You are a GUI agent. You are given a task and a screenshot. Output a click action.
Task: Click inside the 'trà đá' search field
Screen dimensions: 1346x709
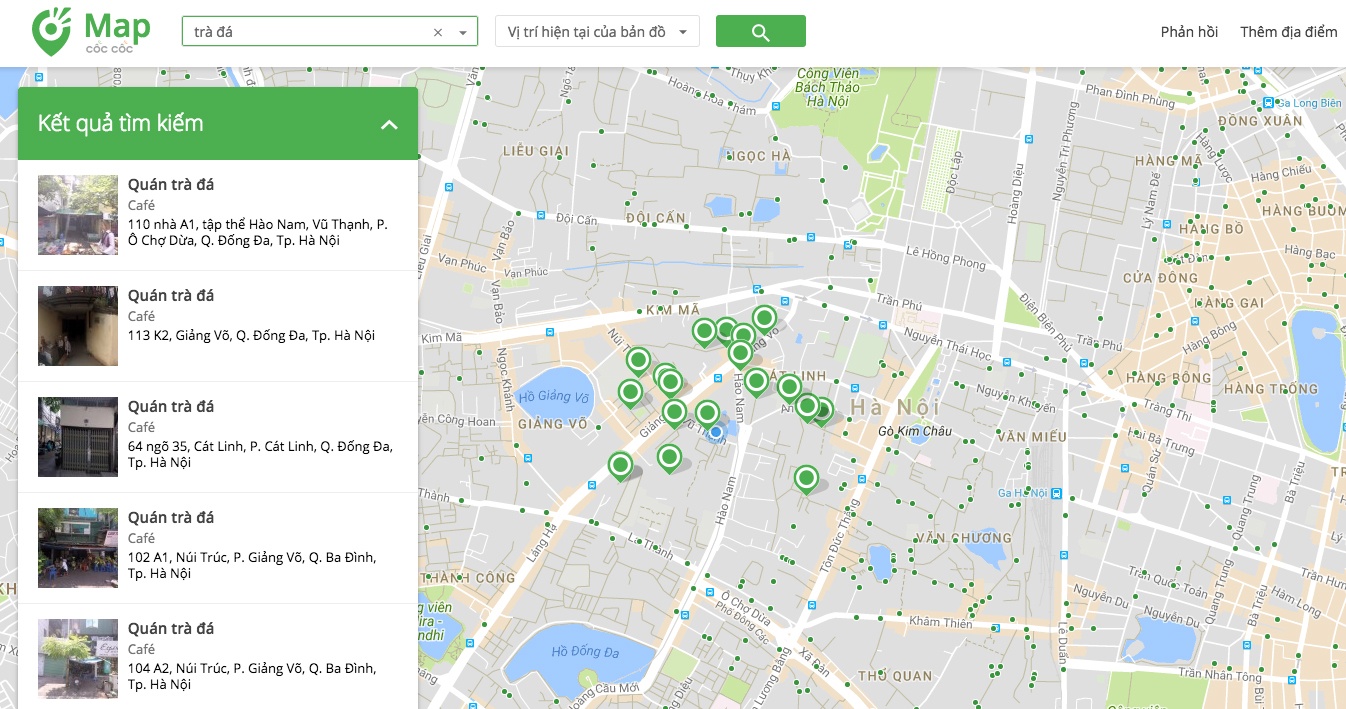click(x=305, y=32)
